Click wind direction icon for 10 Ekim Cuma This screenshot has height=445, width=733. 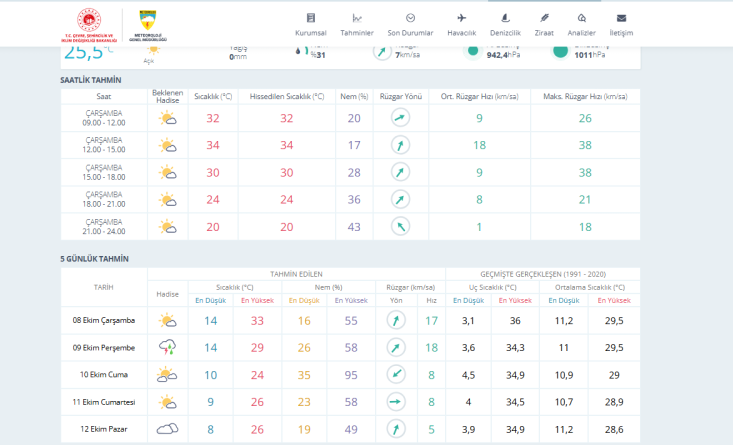click(x=396, y=375)
